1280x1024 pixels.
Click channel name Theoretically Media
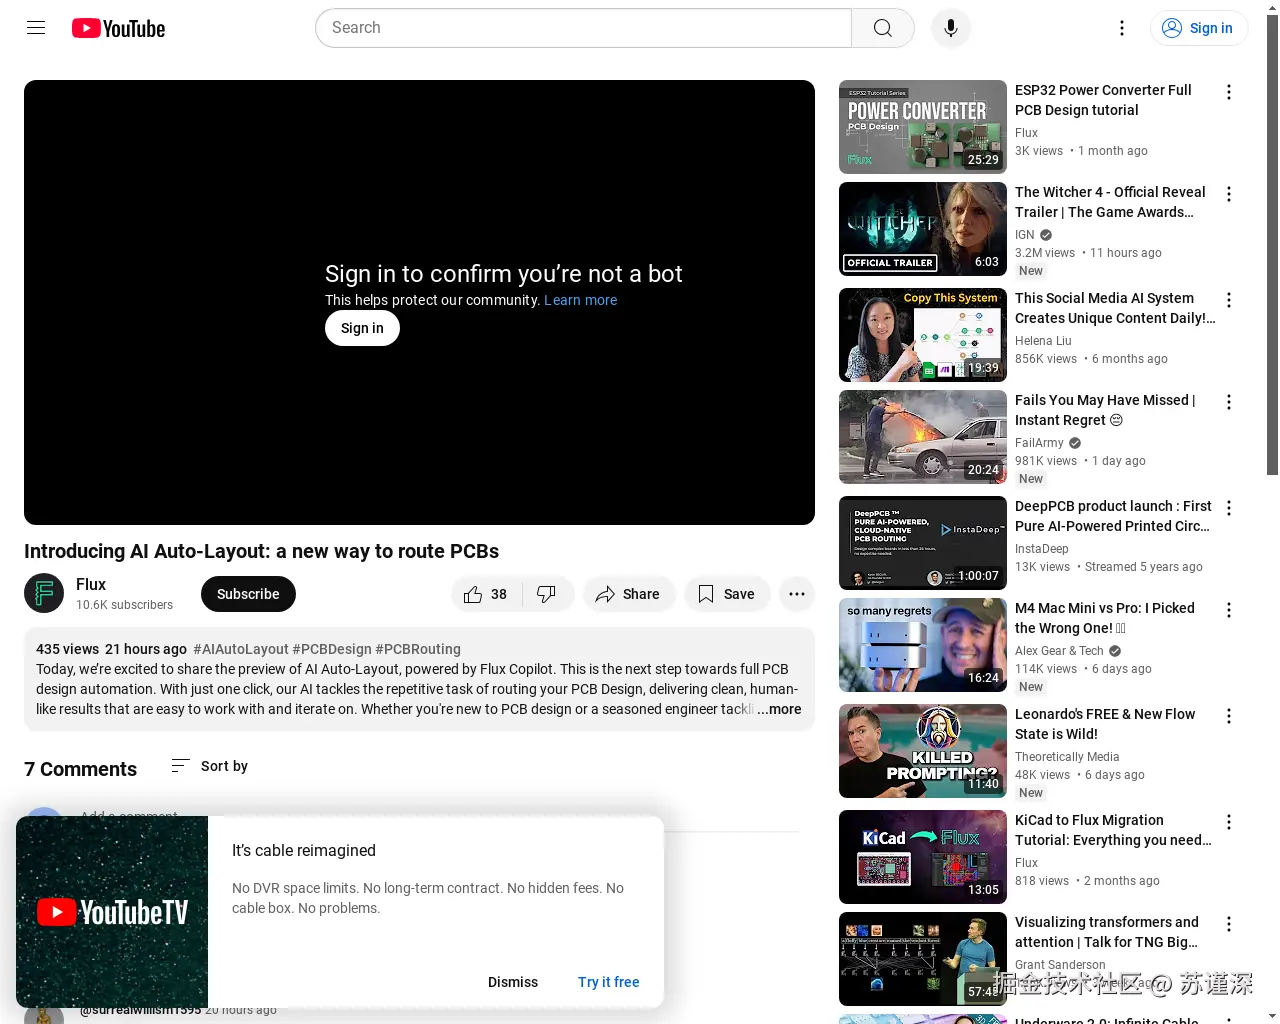coord(1067,757)
